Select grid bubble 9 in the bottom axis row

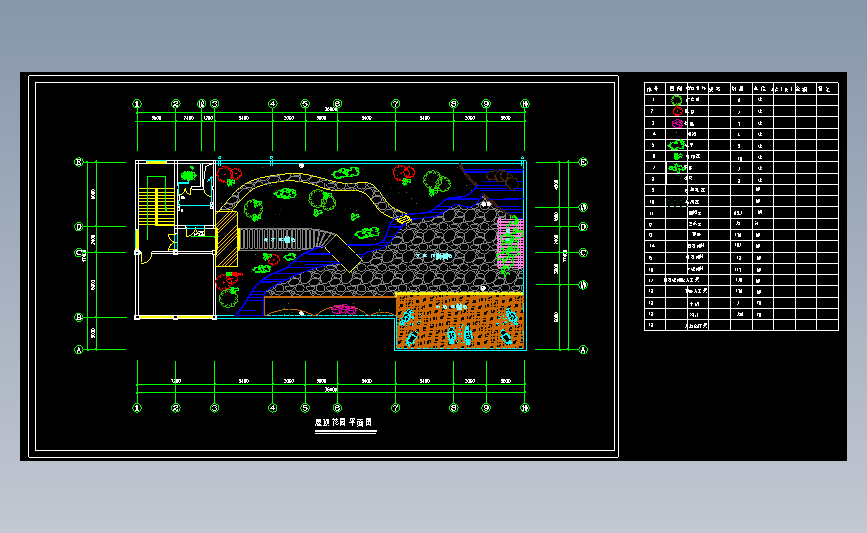point(486,408)
